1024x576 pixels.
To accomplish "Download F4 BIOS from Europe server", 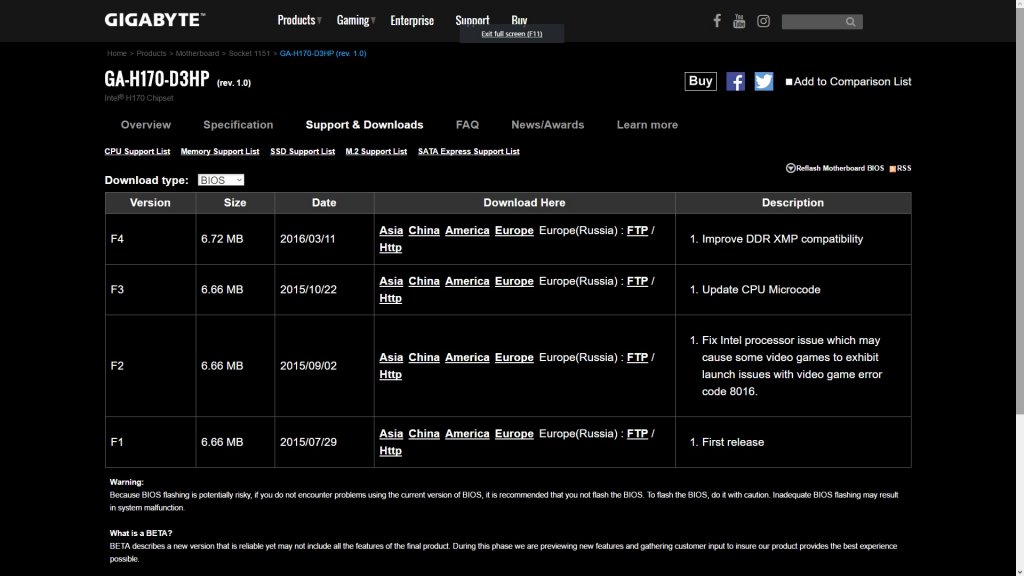I will coord(514,231).
